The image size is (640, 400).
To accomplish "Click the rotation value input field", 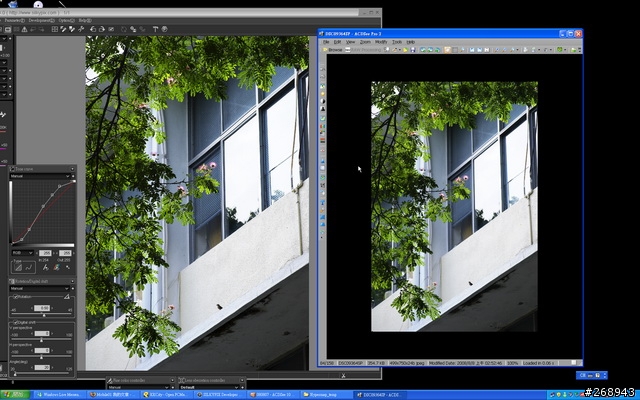I will click(42, 308).
